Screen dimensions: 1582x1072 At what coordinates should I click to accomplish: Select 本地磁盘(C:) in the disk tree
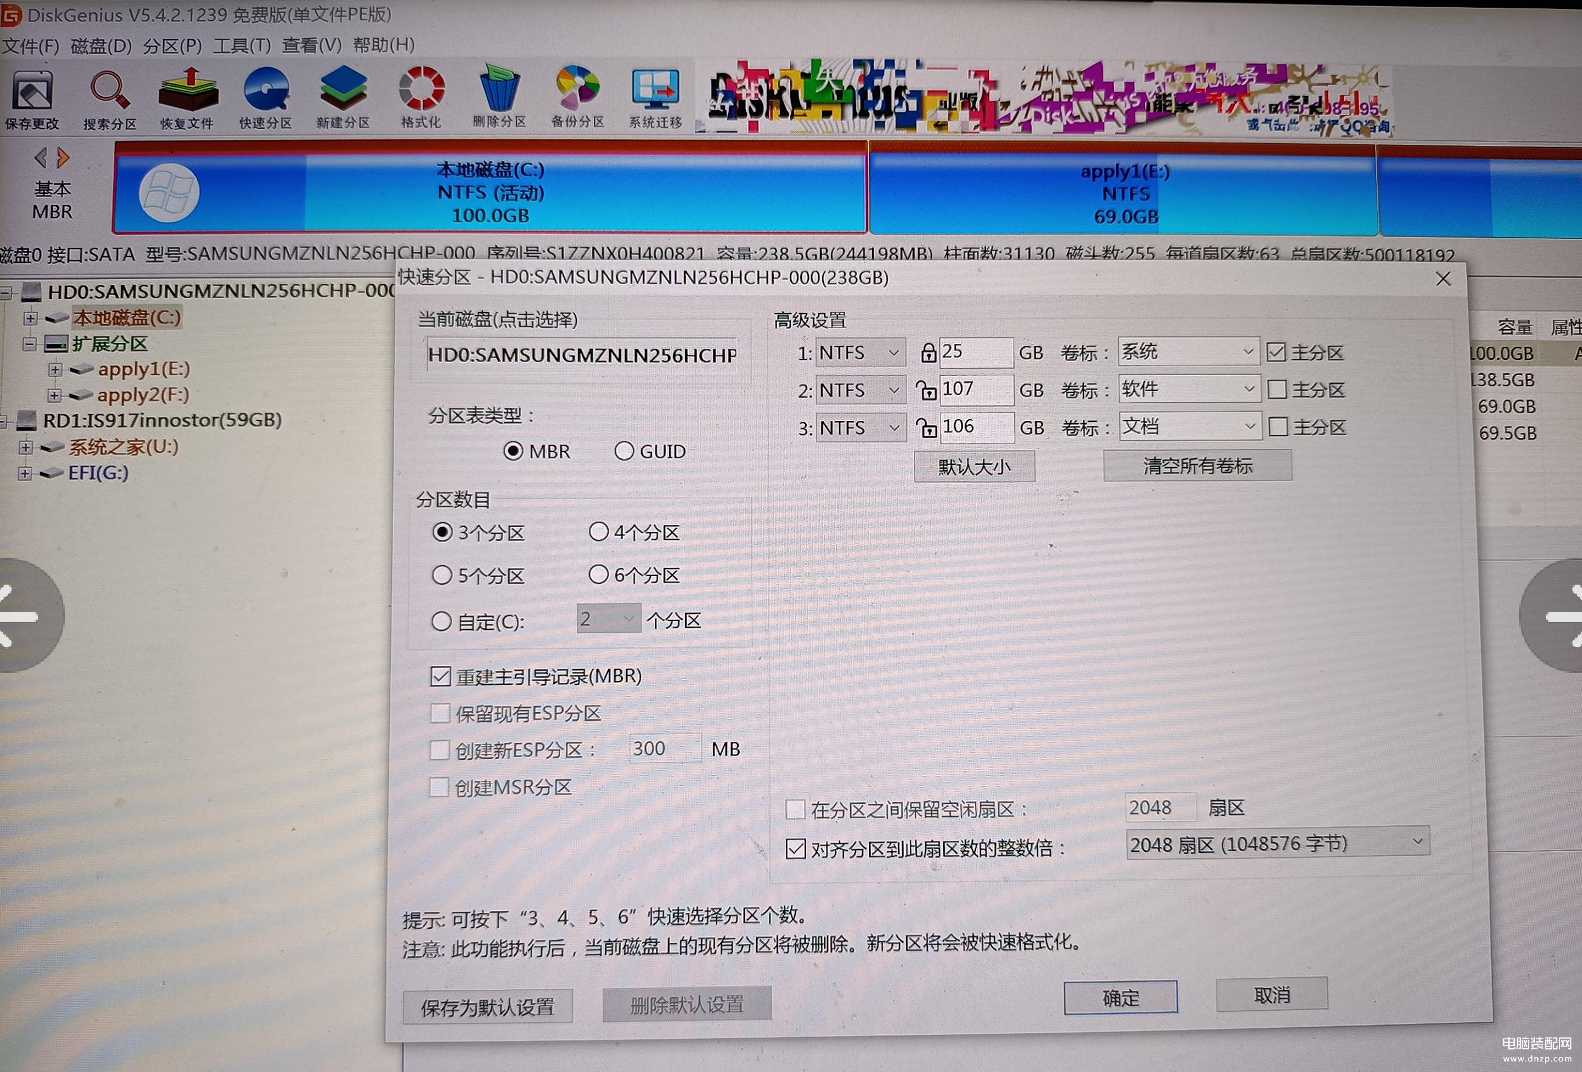point(126,318)
